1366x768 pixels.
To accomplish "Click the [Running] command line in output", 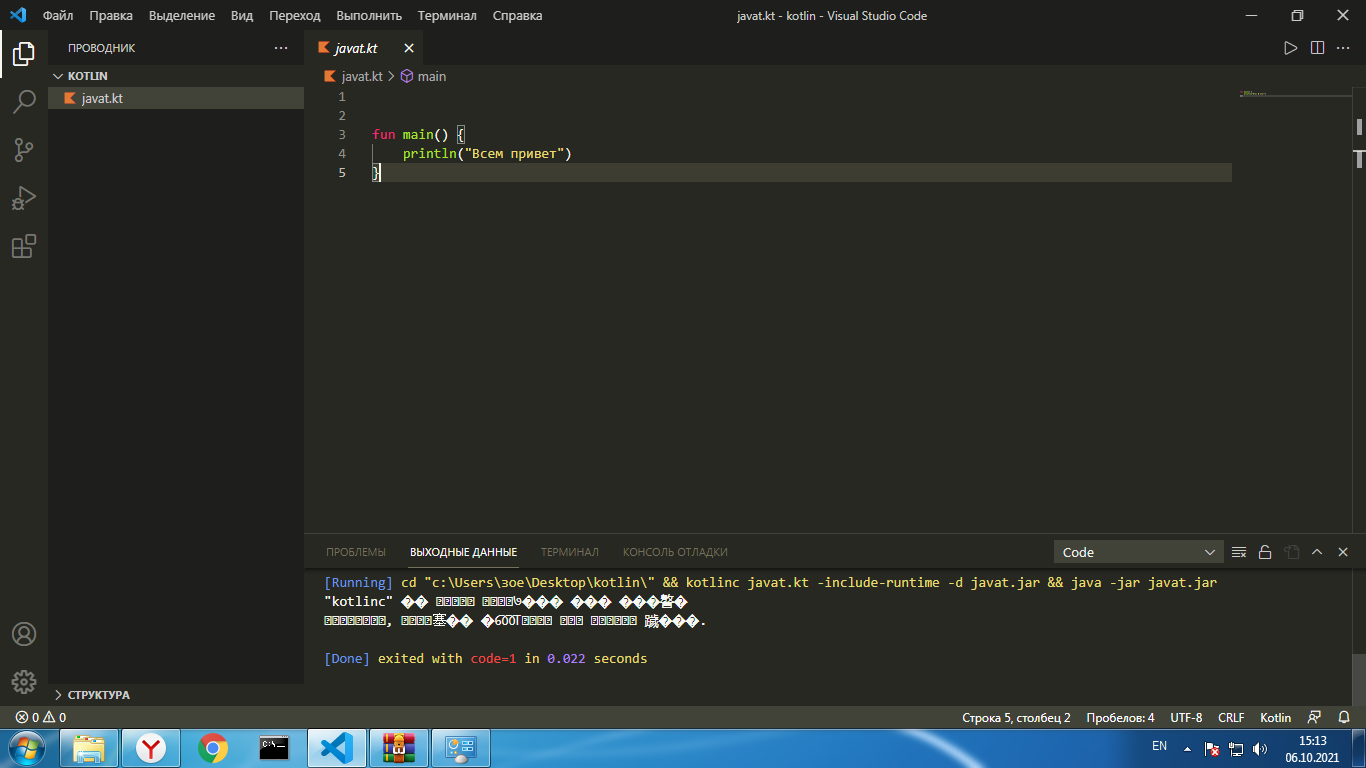I will pos(770,582).
